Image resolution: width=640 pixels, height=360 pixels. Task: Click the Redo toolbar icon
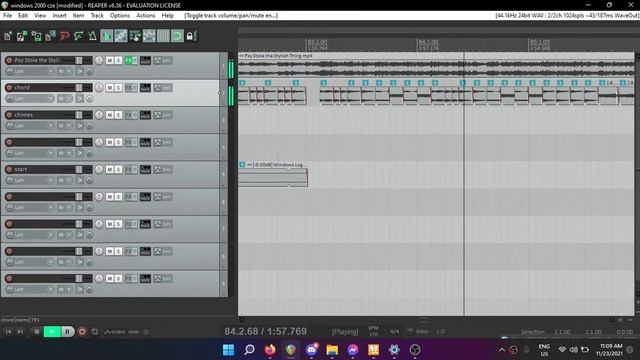click(78, 36)
